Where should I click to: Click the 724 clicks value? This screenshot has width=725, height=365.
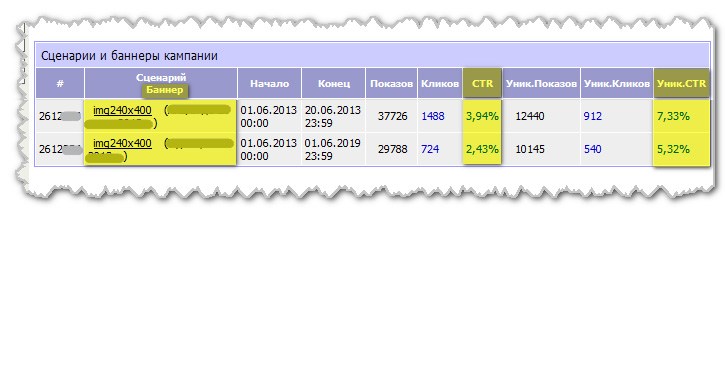coord(430,149)
